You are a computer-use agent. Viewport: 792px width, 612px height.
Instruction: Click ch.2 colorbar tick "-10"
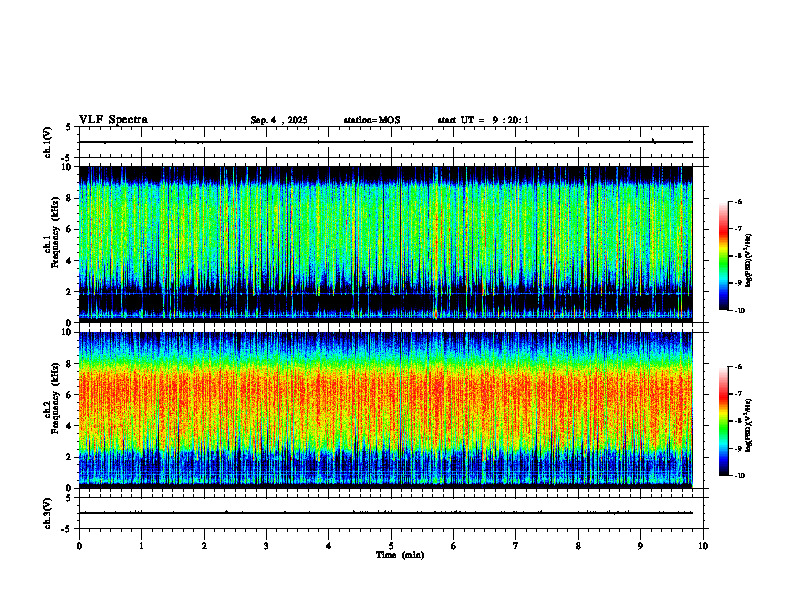pos(739,476)
